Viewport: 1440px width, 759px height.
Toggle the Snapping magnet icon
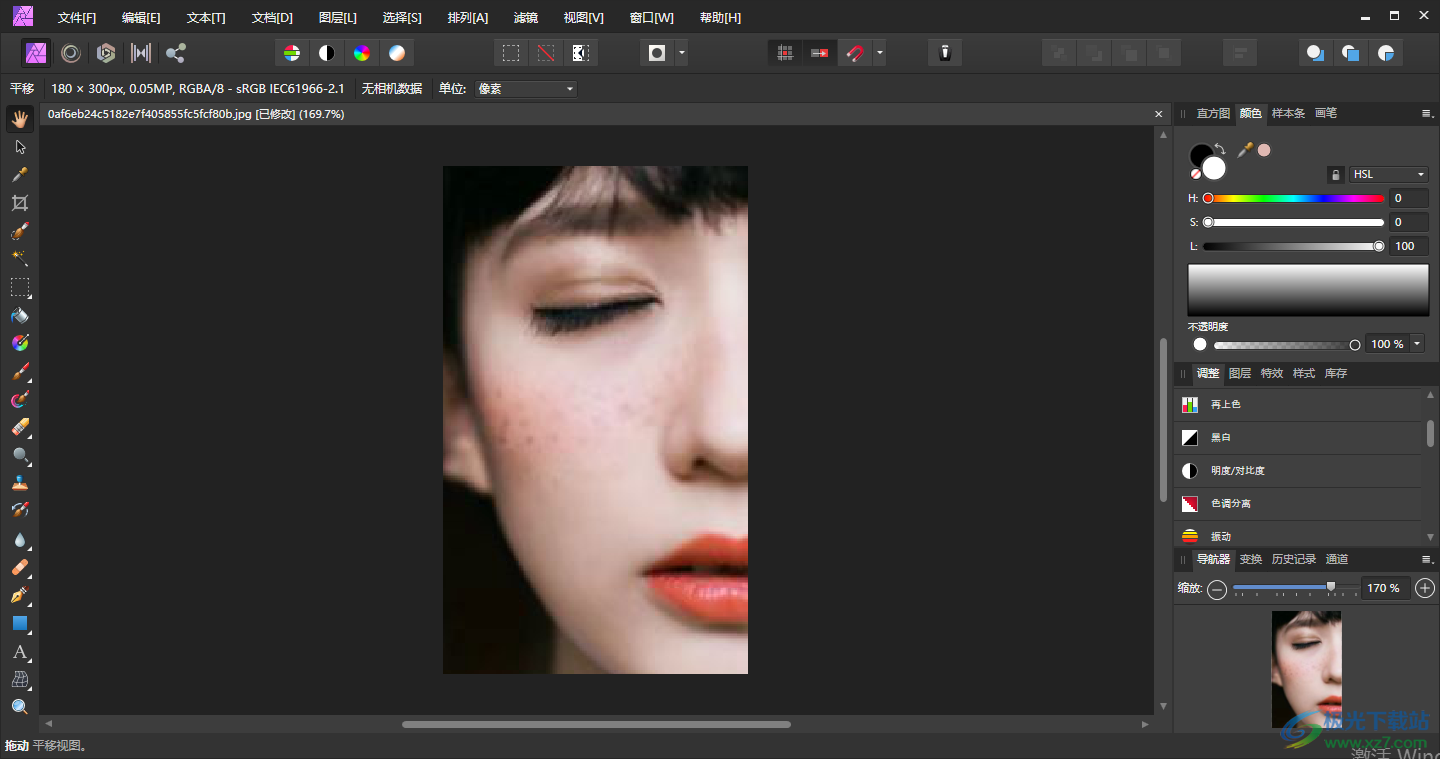pos(855,53)
